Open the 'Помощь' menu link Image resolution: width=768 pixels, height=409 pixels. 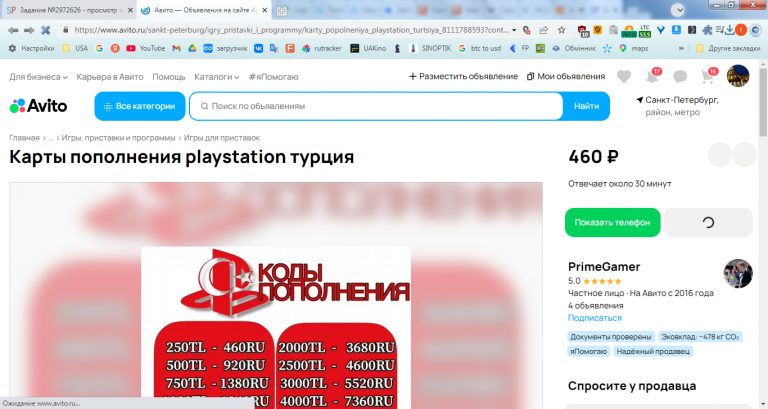(168, 77)
